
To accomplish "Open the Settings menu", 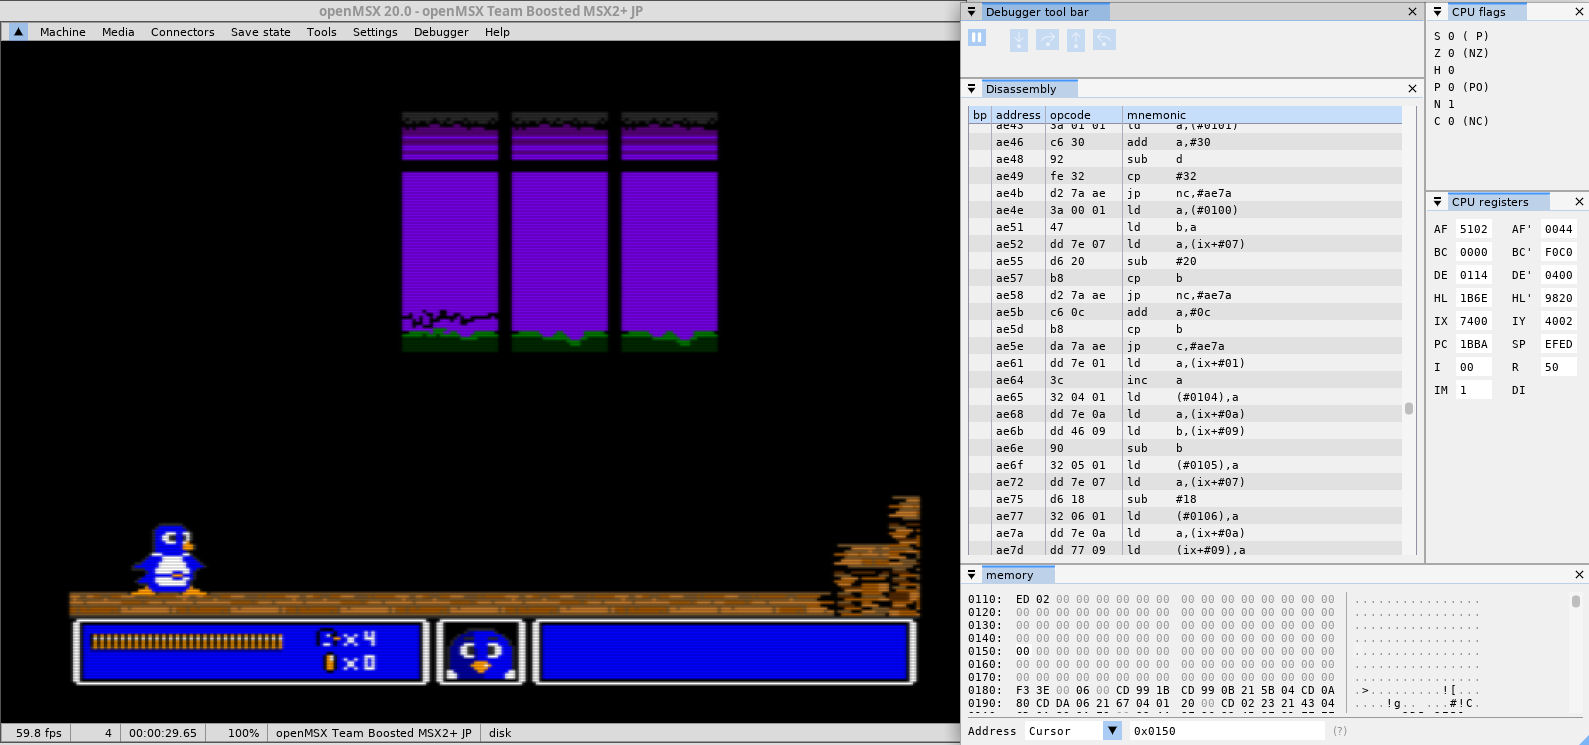I will pos(375,32).
